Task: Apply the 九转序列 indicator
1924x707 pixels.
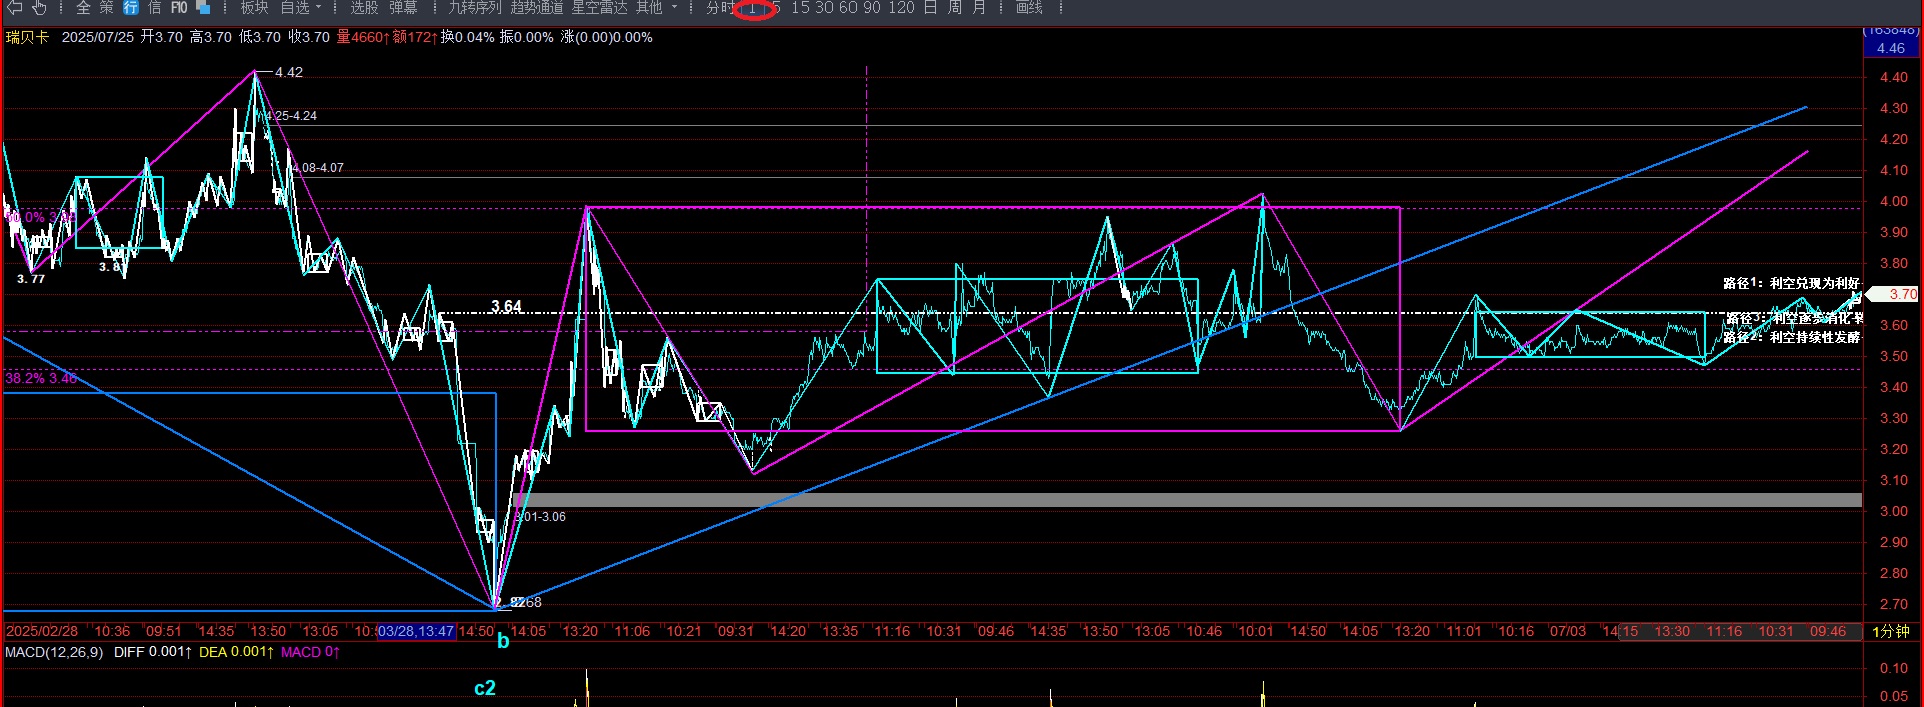Action: tap(475, 8)
